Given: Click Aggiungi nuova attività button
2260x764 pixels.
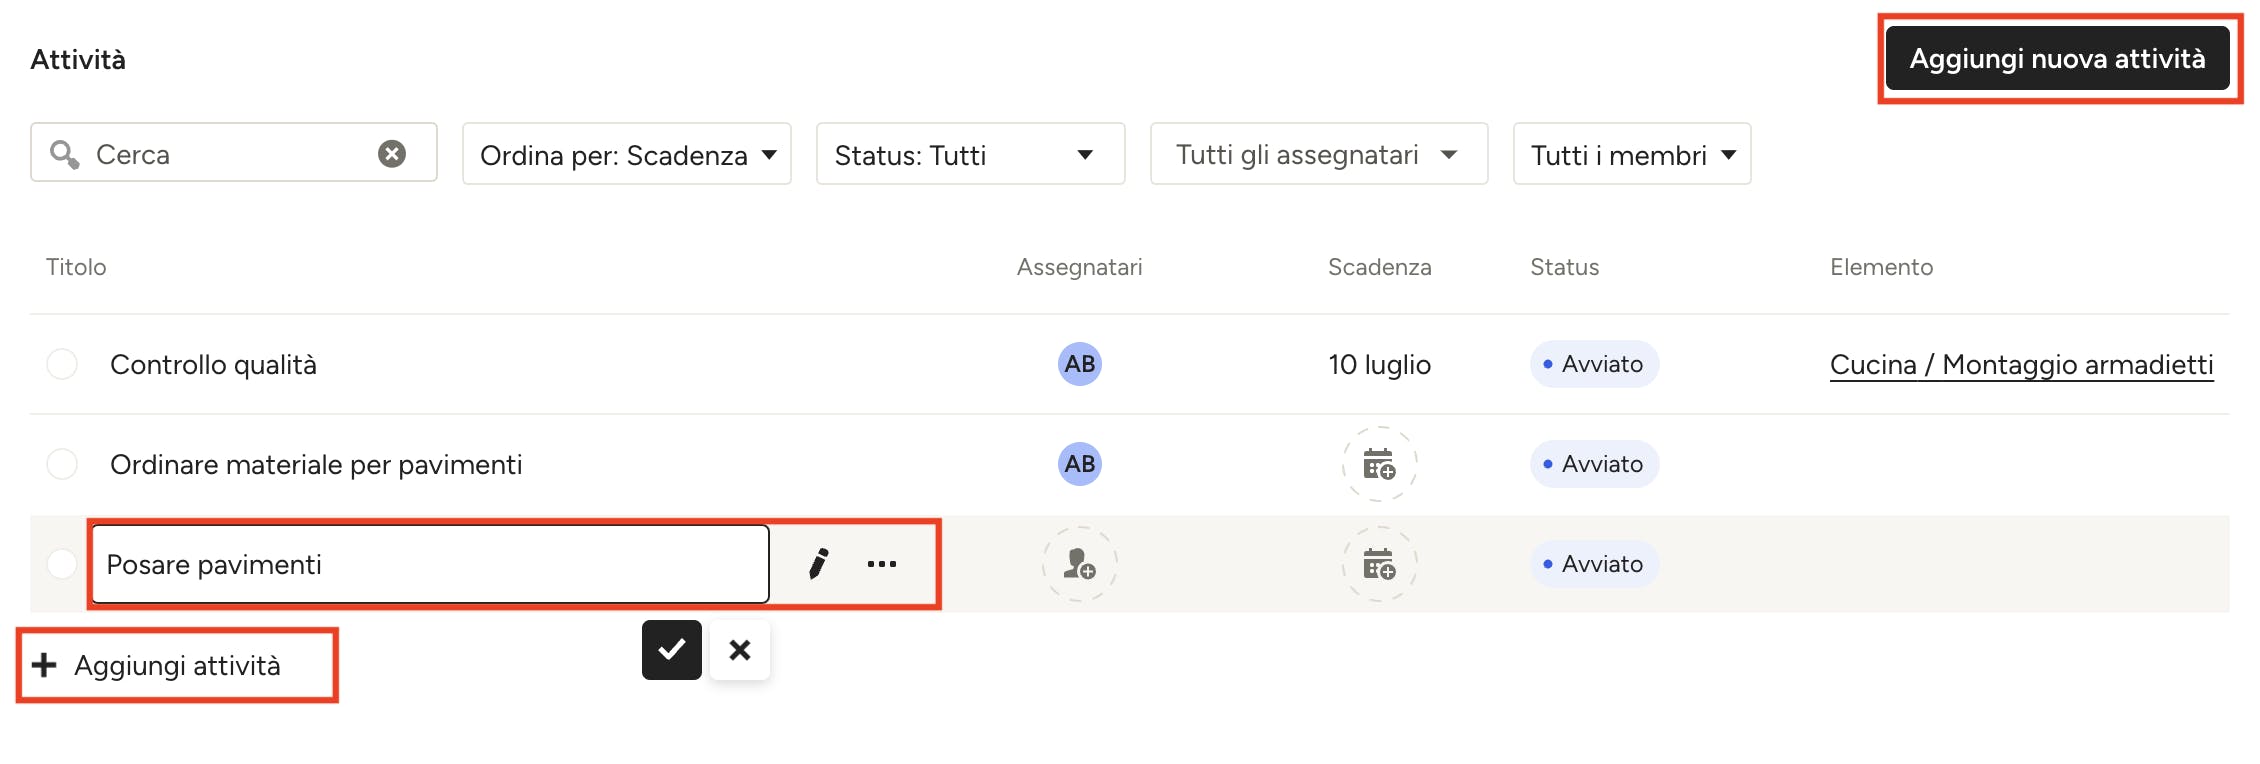Looking at the screenshot, I should pyautogui.click(x=2057, y=59).
